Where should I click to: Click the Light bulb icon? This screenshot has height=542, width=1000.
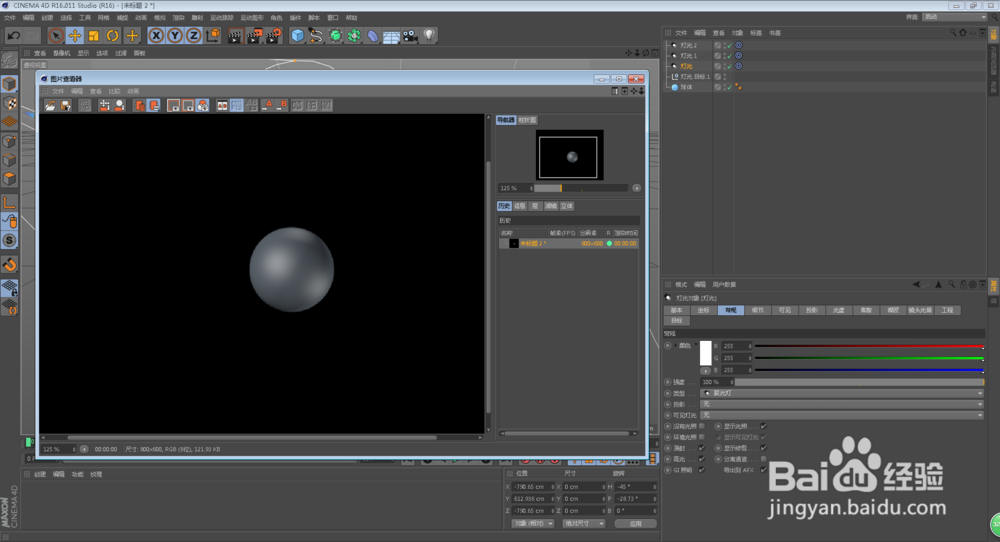(429, 36)
